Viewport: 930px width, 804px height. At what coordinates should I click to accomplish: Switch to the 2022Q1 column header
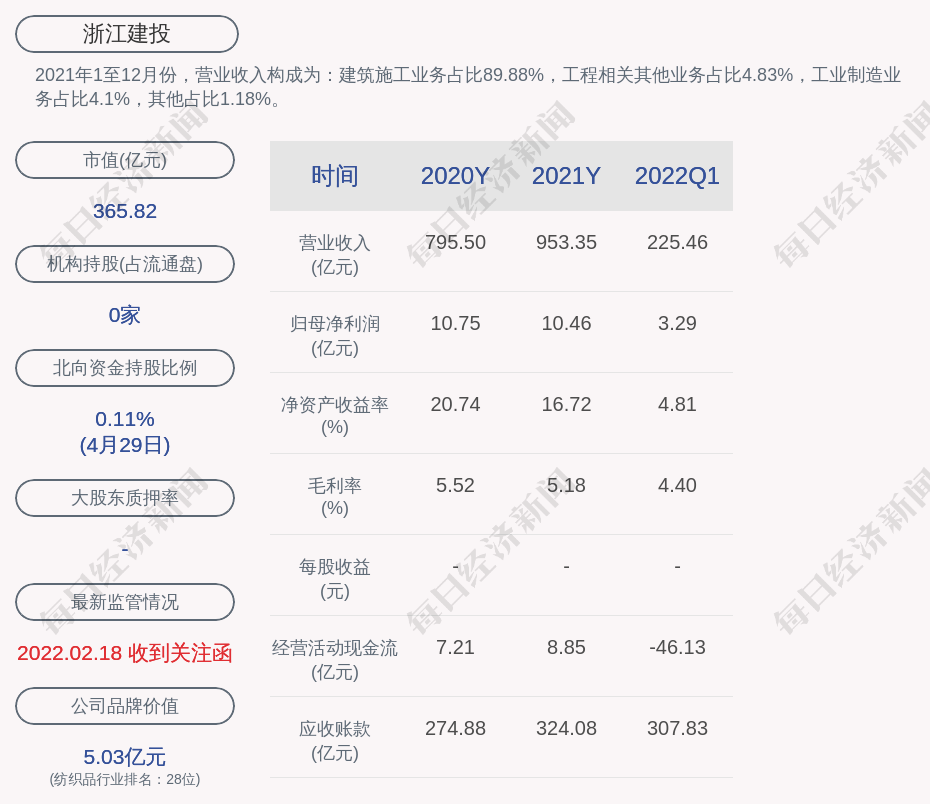pyautogui.click(x=677, y=176)
